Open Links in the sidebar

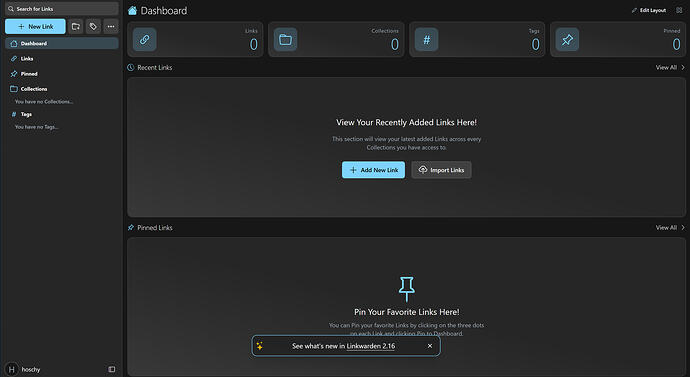pyautogui.click(x=62, y=59)
